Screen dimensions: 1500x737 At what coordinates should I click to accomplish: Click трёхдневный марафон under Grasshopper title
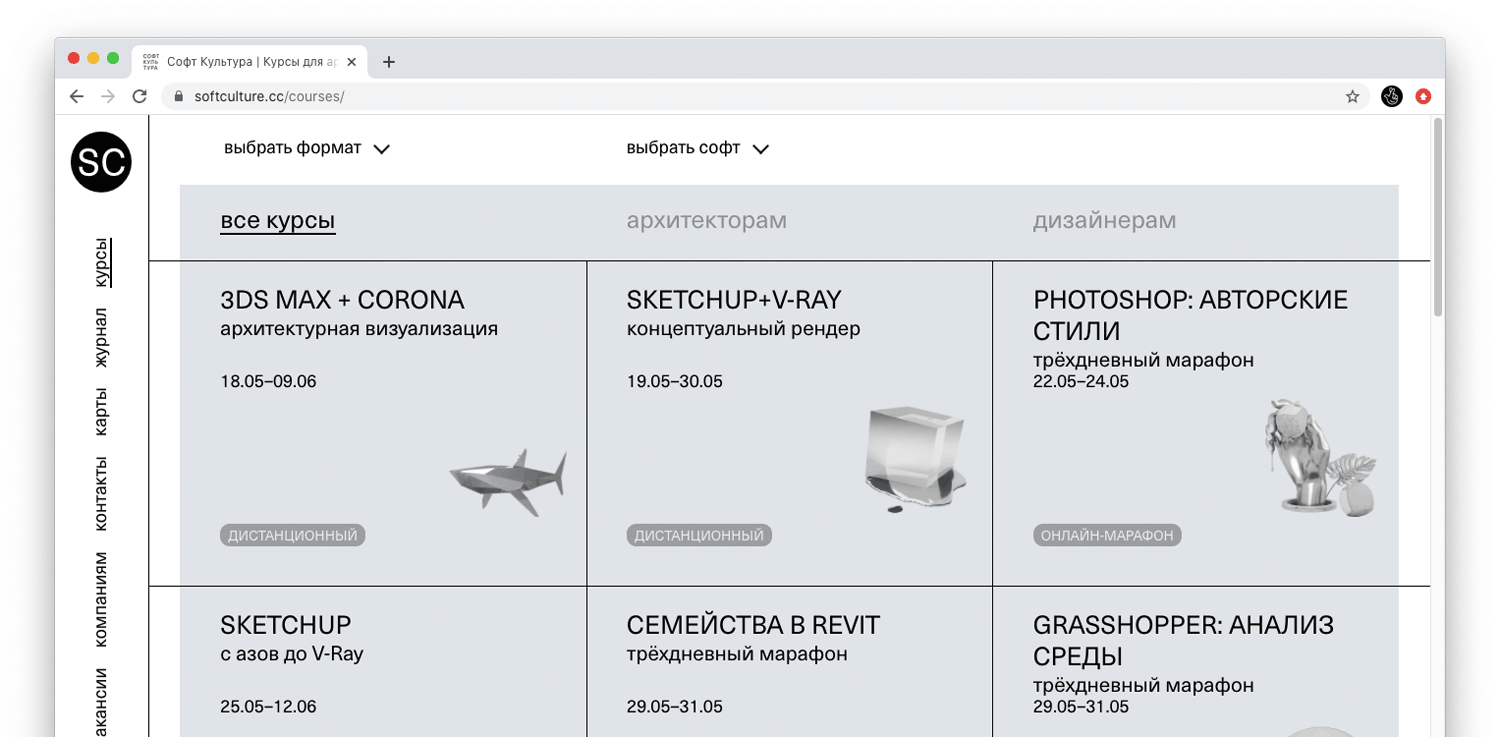pos(1143,685)
